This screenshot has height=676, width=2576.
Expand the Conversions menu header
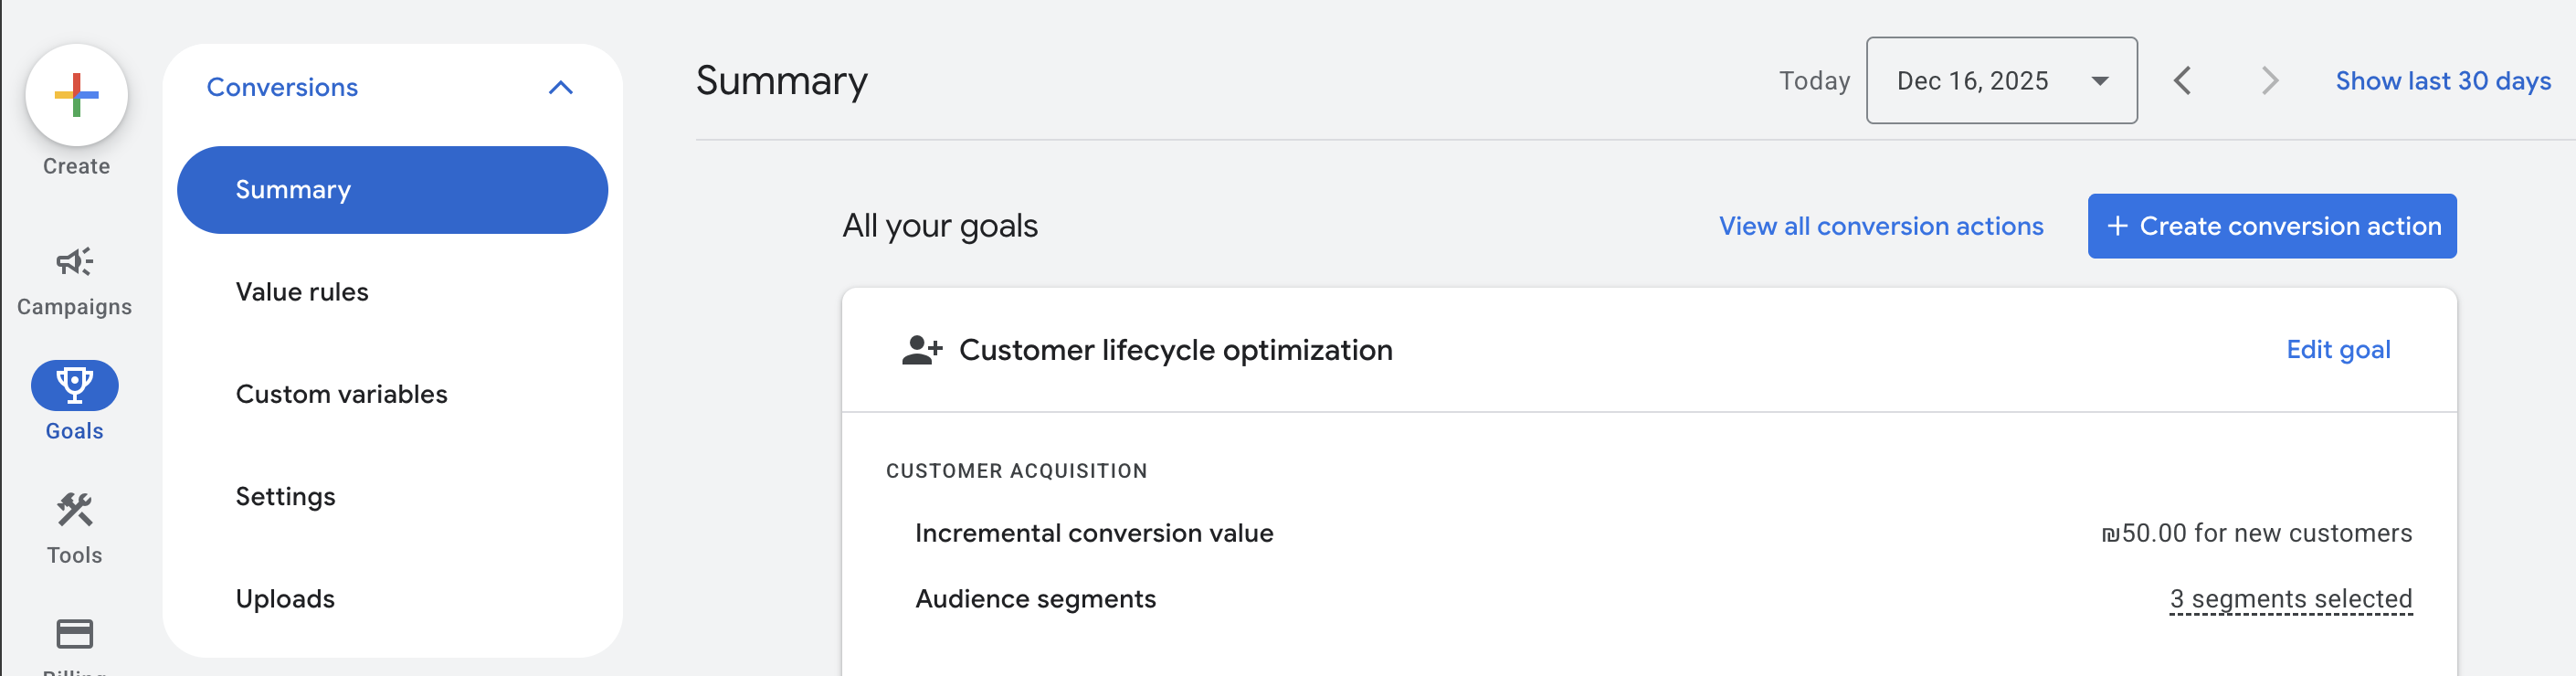[282, 88]
